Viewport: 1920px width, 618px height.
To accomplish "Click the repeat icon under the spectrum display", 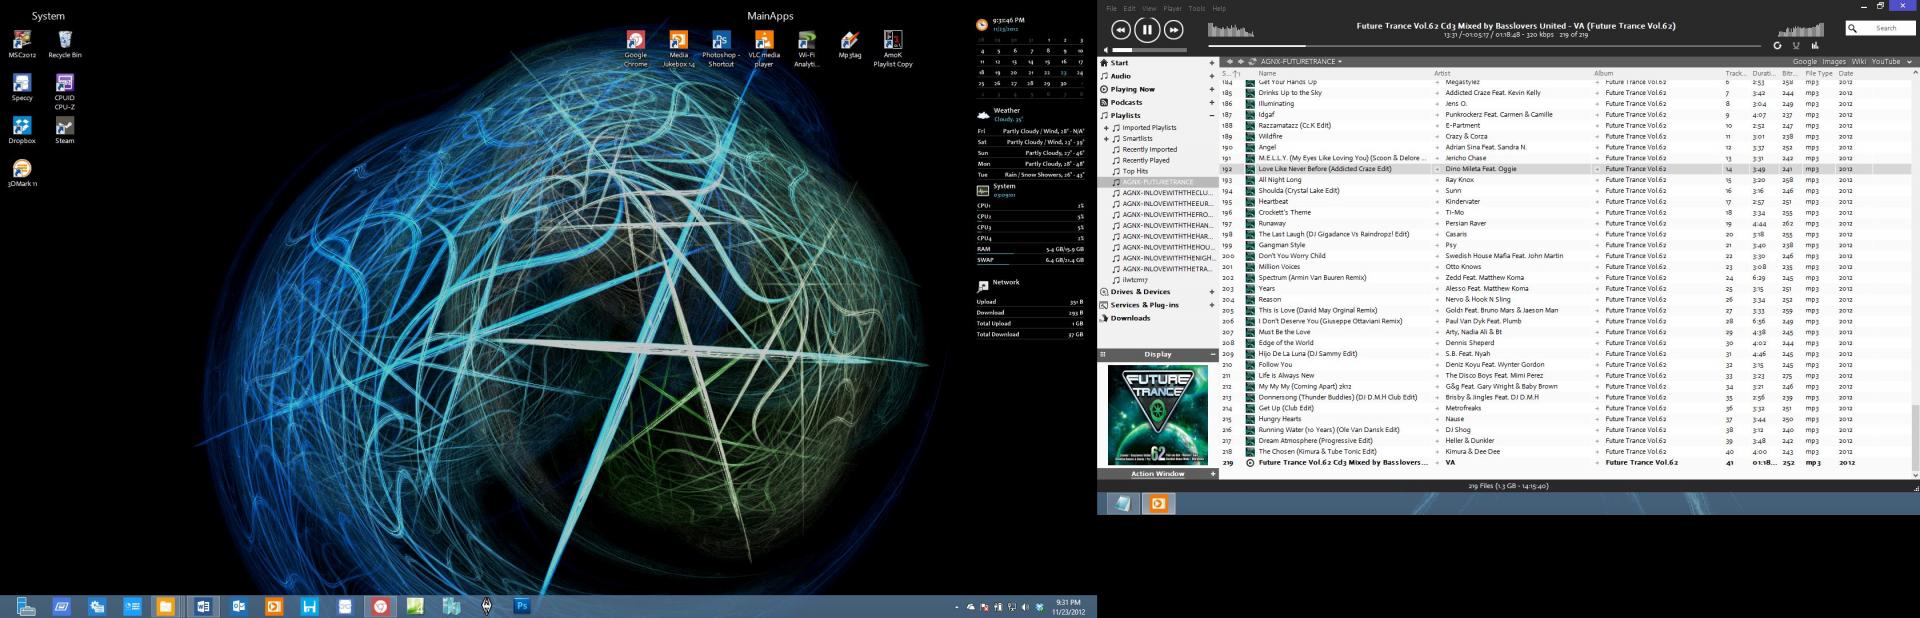I will click(x=1777, y=45).
